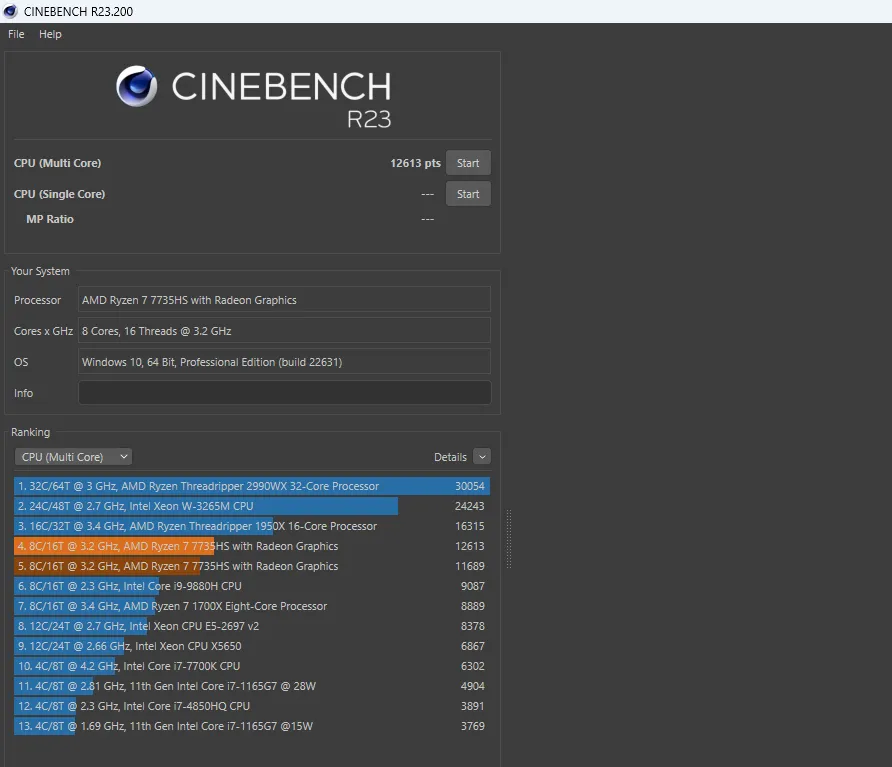Click the Cinebench sphere logo
Image resolution: width=892 pixels, height=767 pixels.
137,86
